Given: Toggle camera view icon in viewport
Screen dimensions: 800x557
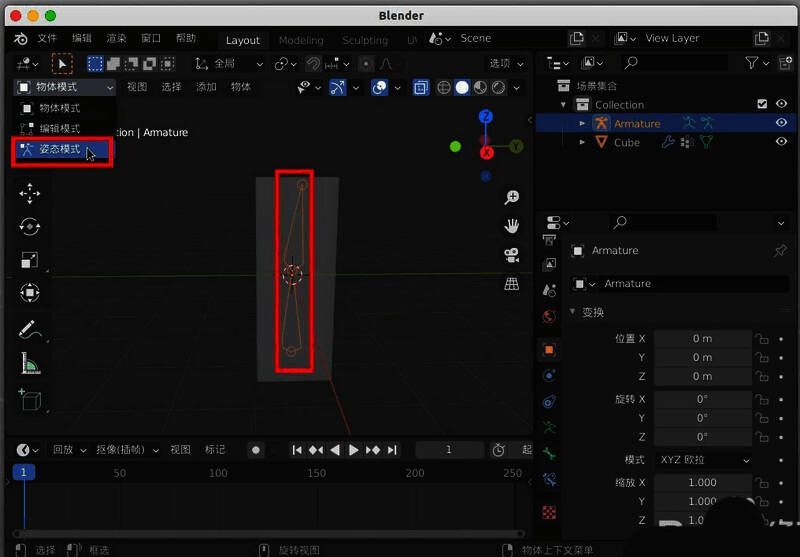Looking at the screenshot, I should [x=511, y=255].
